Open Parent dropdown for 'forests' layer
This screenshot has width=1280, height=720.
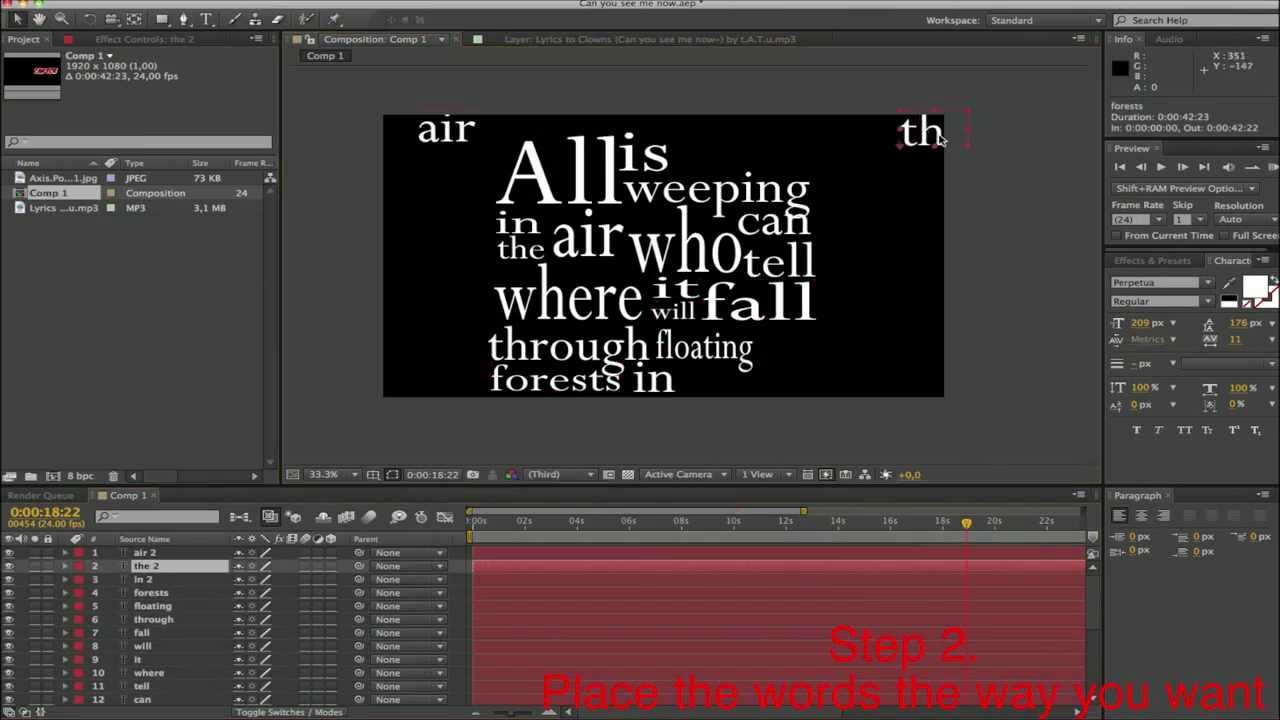pos(408,593)
